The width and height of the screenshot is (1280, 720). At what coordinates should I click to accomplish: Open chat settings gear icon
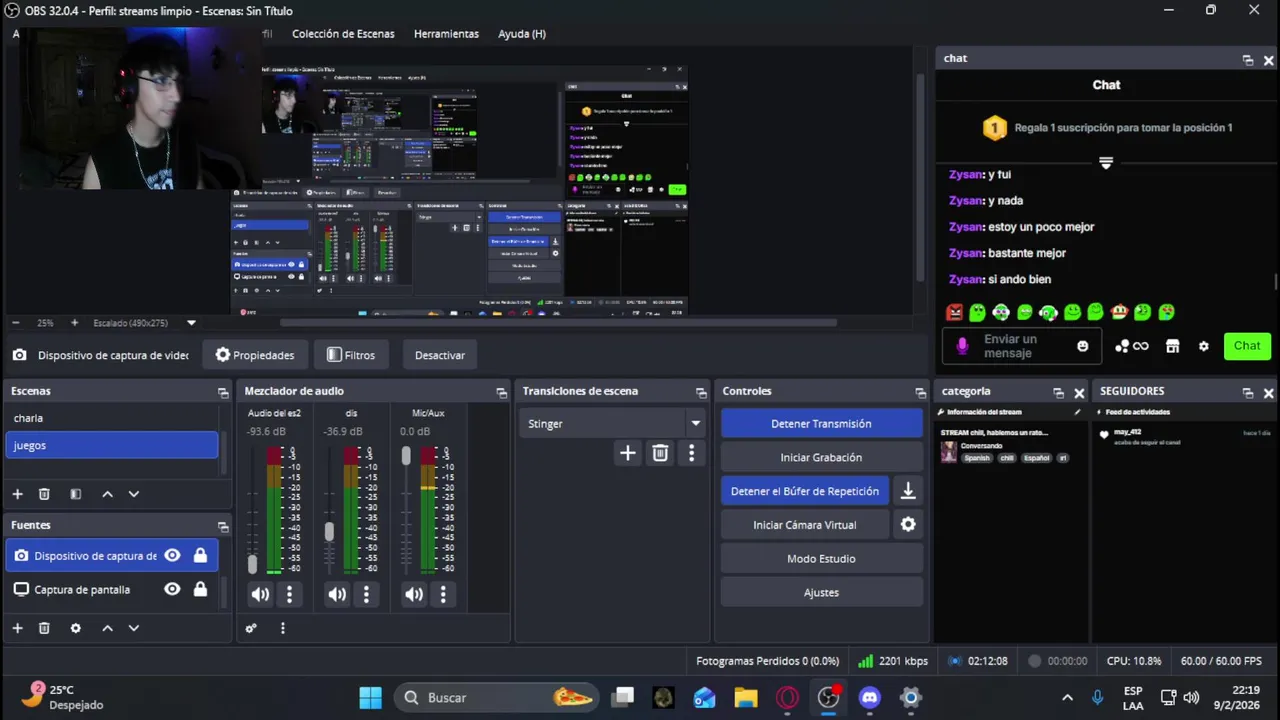pyautogui.click(x=1203, y=346)
